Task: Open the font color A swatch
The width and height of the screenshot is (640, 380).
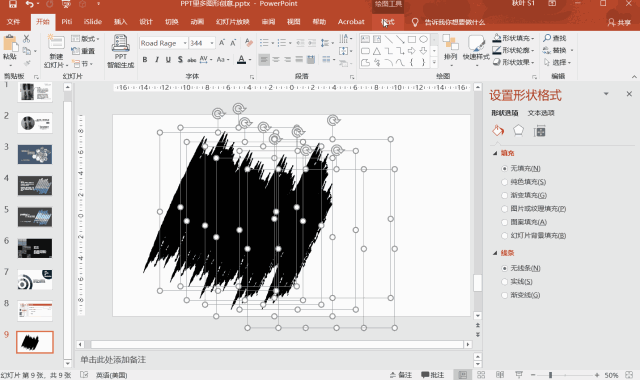Action: (241, 60)
